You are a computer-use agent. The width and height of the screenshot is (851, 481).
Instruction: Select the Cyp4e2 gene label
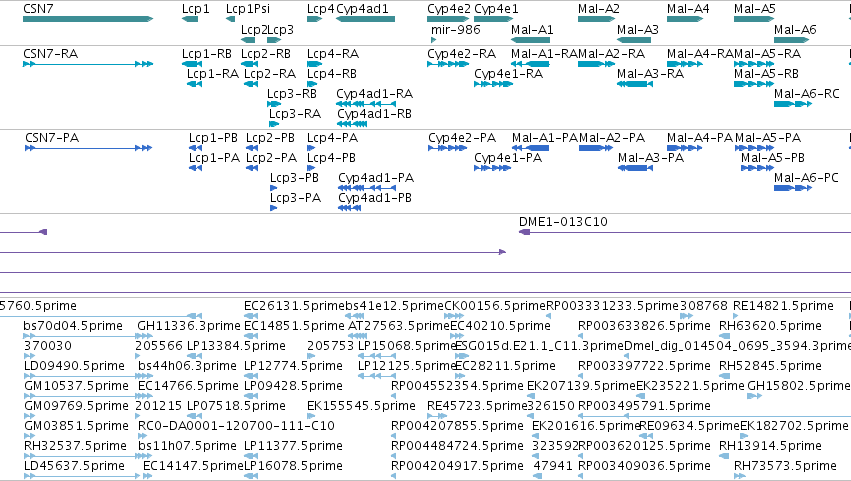coord(449,9)
